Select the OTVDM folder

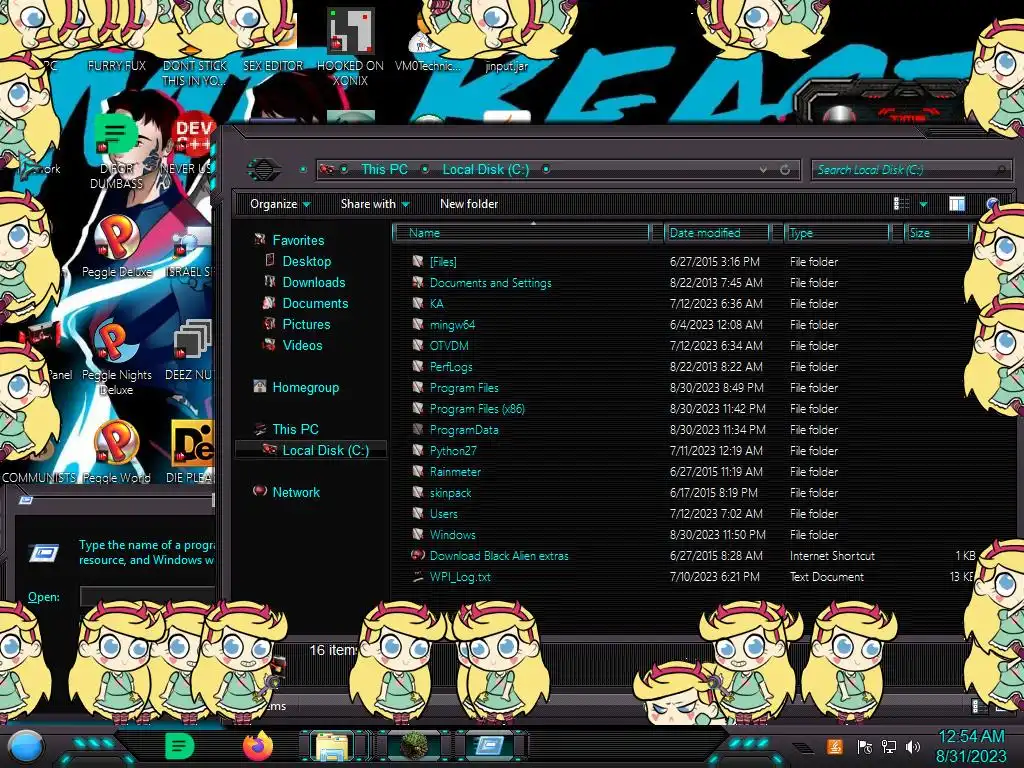click(x=449, y=345)
